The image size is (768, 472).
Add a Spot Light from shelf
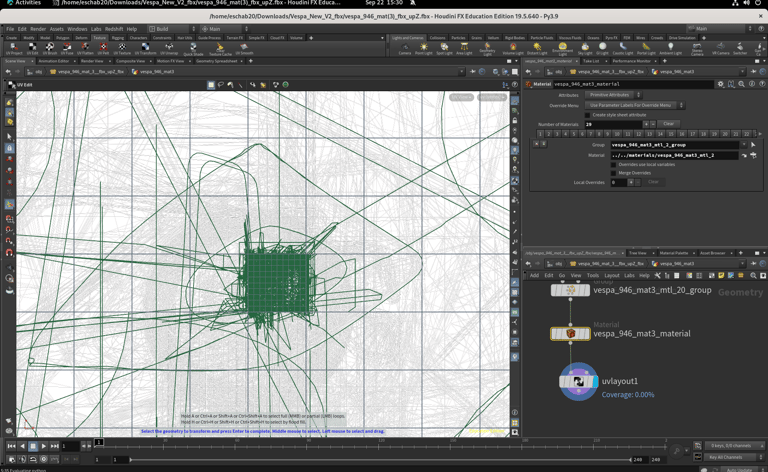pyautogui.click(x=444, y=48)
